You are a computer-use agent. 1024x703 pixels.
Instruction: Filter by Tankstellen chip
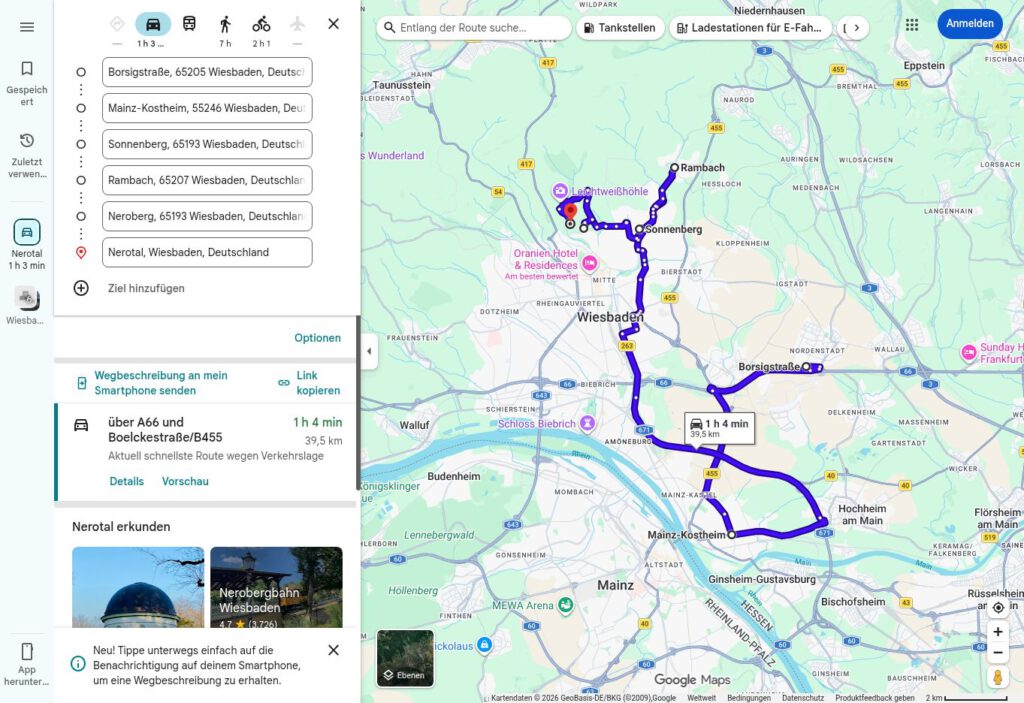tap(620, 28)
